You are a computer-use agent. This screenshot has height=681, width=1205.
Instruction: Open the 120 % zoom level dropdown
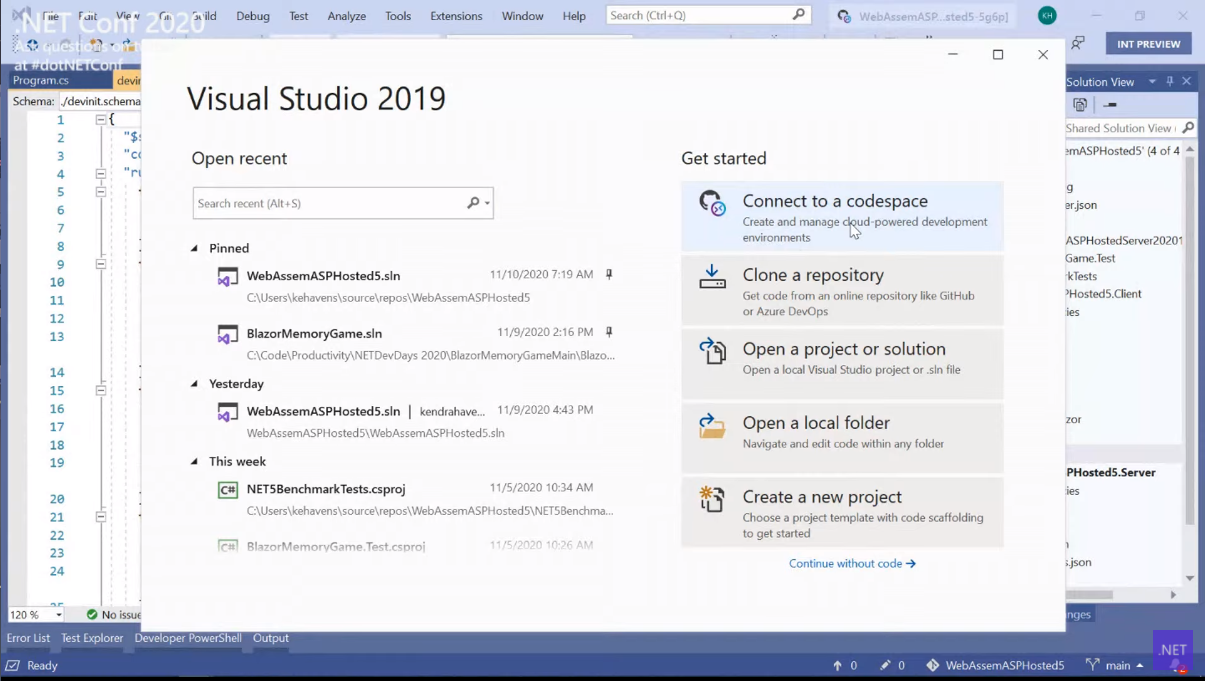58,615
